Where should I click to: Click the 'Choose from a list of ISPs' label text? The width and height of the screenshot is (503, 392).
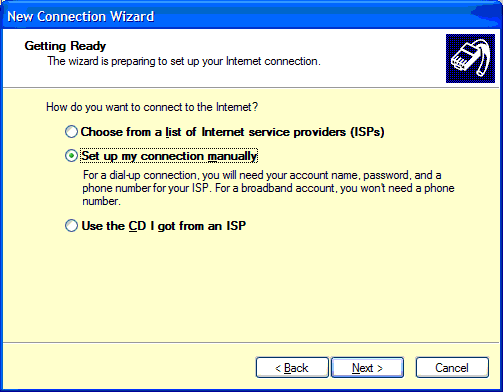click(x=233, y=132)
